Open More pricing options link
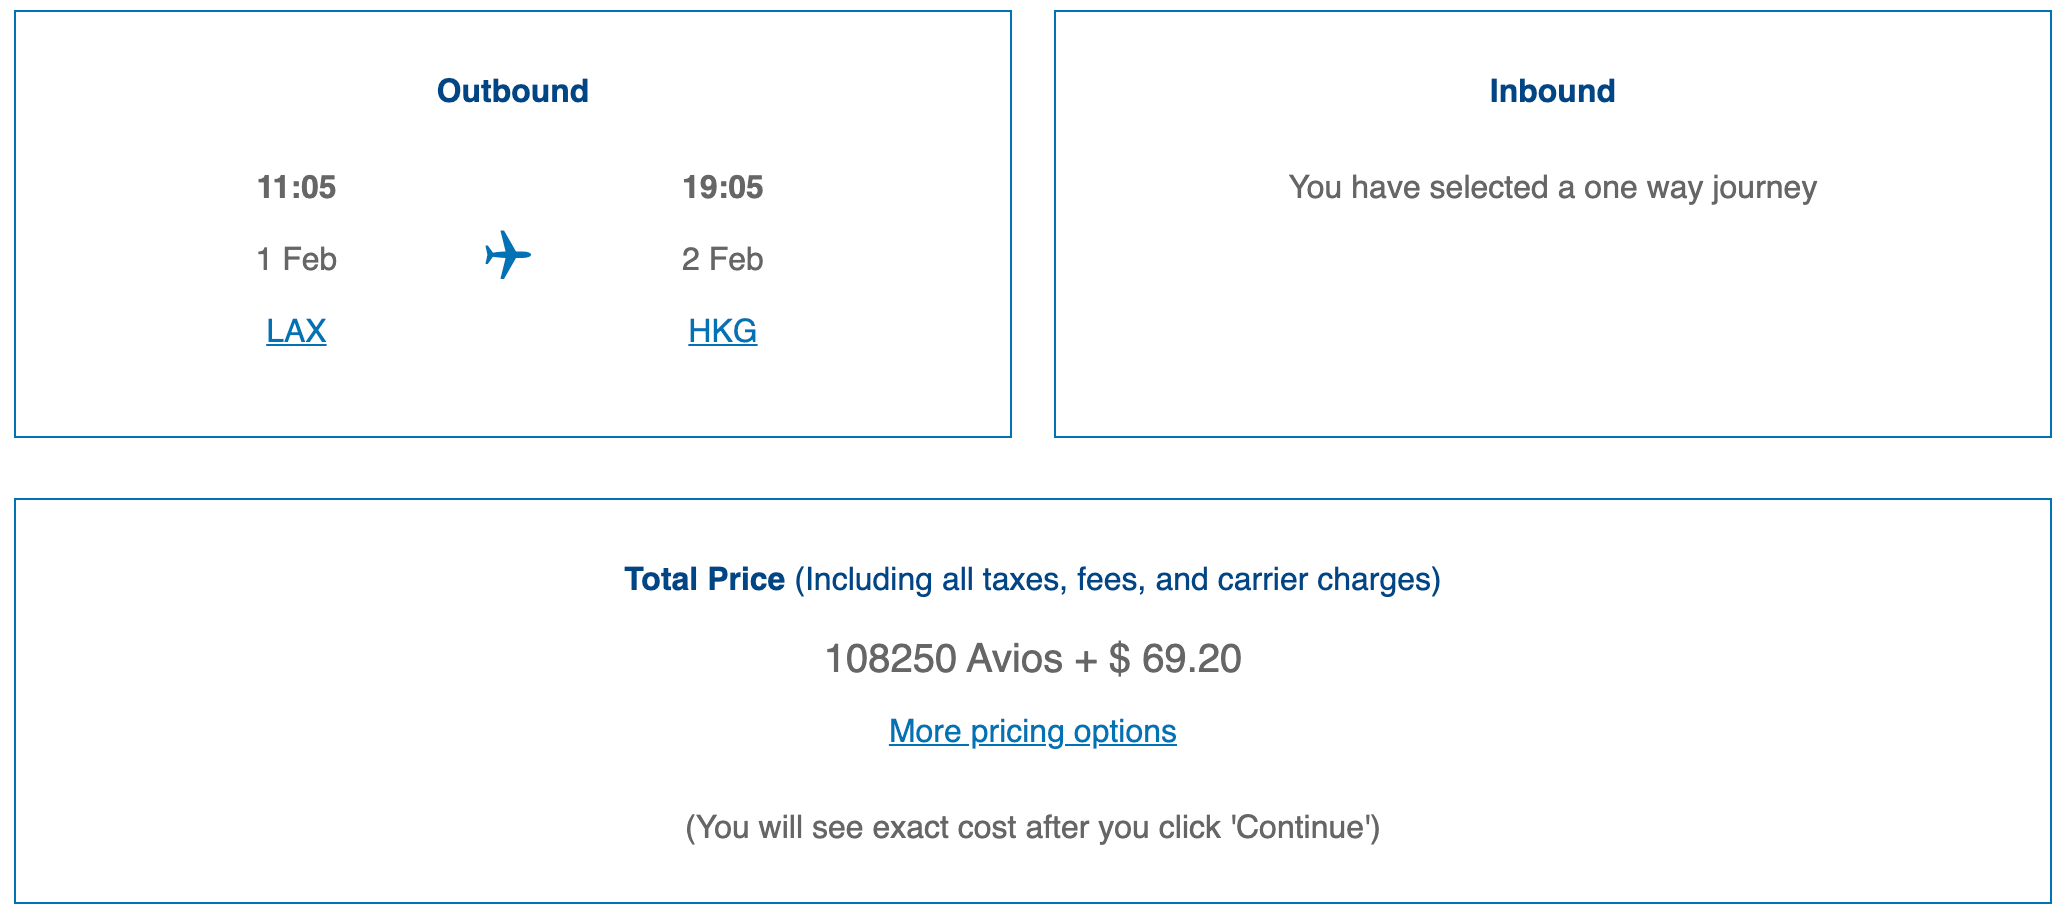2062x914 pixels. [1032, 731]
